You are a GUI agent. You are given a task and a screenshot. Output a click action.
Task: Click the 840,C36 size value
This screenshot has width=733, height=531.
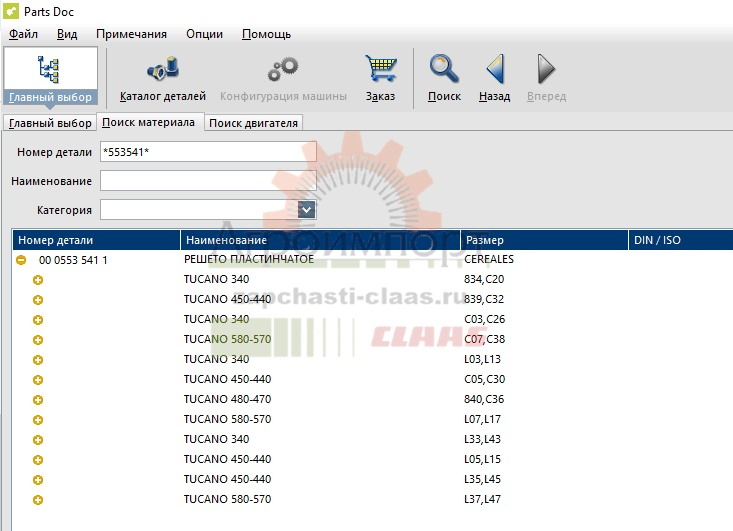coord(484,399)
